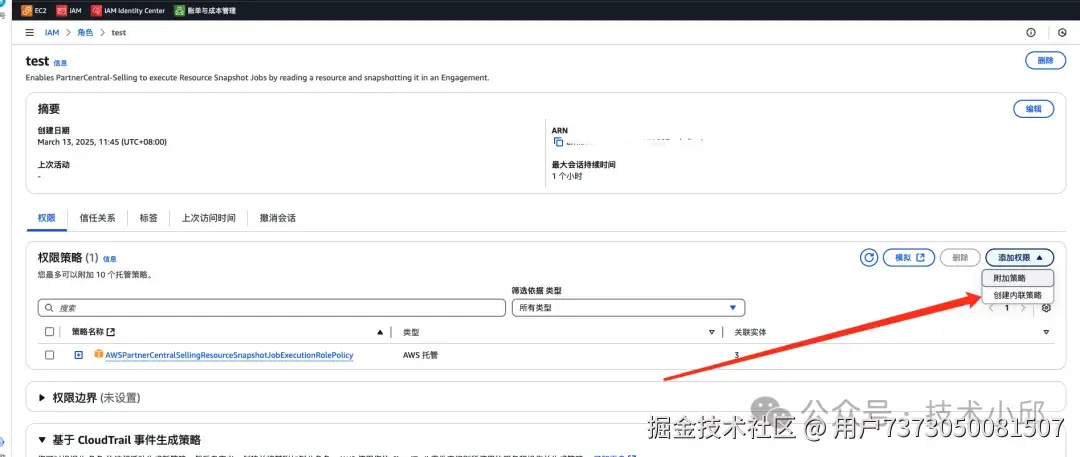Go to previous page of policies
The image size is (1080, 457).
991,308
